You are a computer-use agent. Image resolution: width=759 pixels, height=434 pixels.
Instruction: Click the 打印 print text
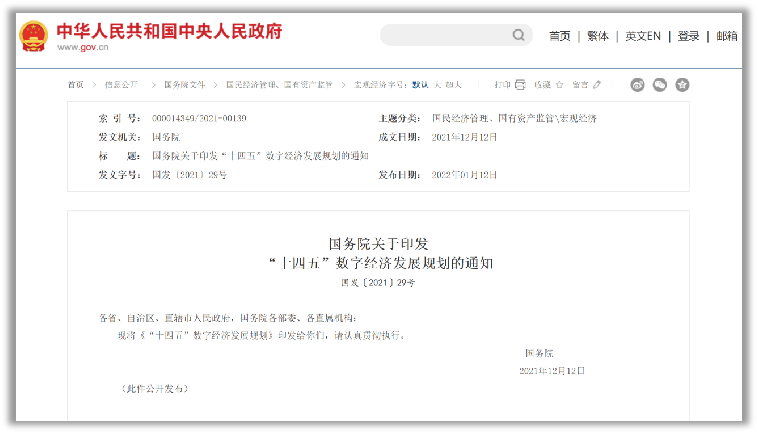pos(502,85)
